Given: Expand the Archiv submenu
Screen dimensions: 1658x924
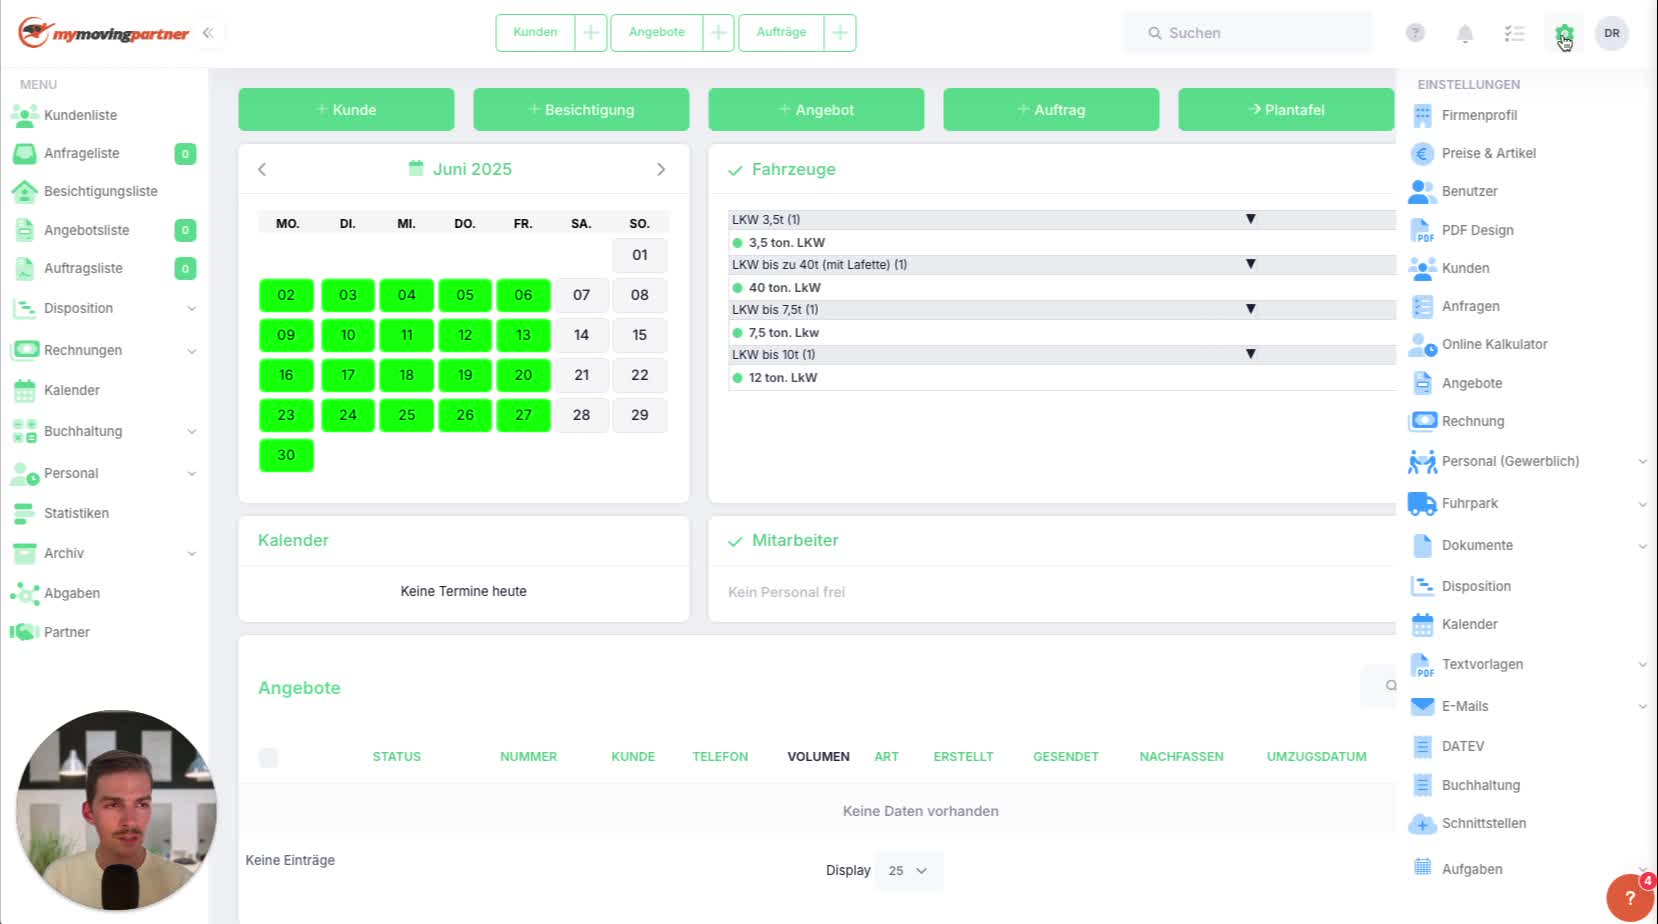Looking at the screenshot, I should (191, 554).
